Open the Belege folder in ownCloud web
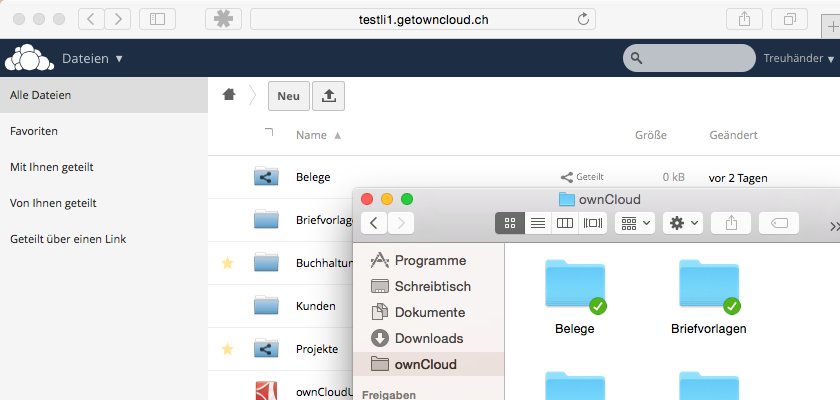 coord(313,177)
